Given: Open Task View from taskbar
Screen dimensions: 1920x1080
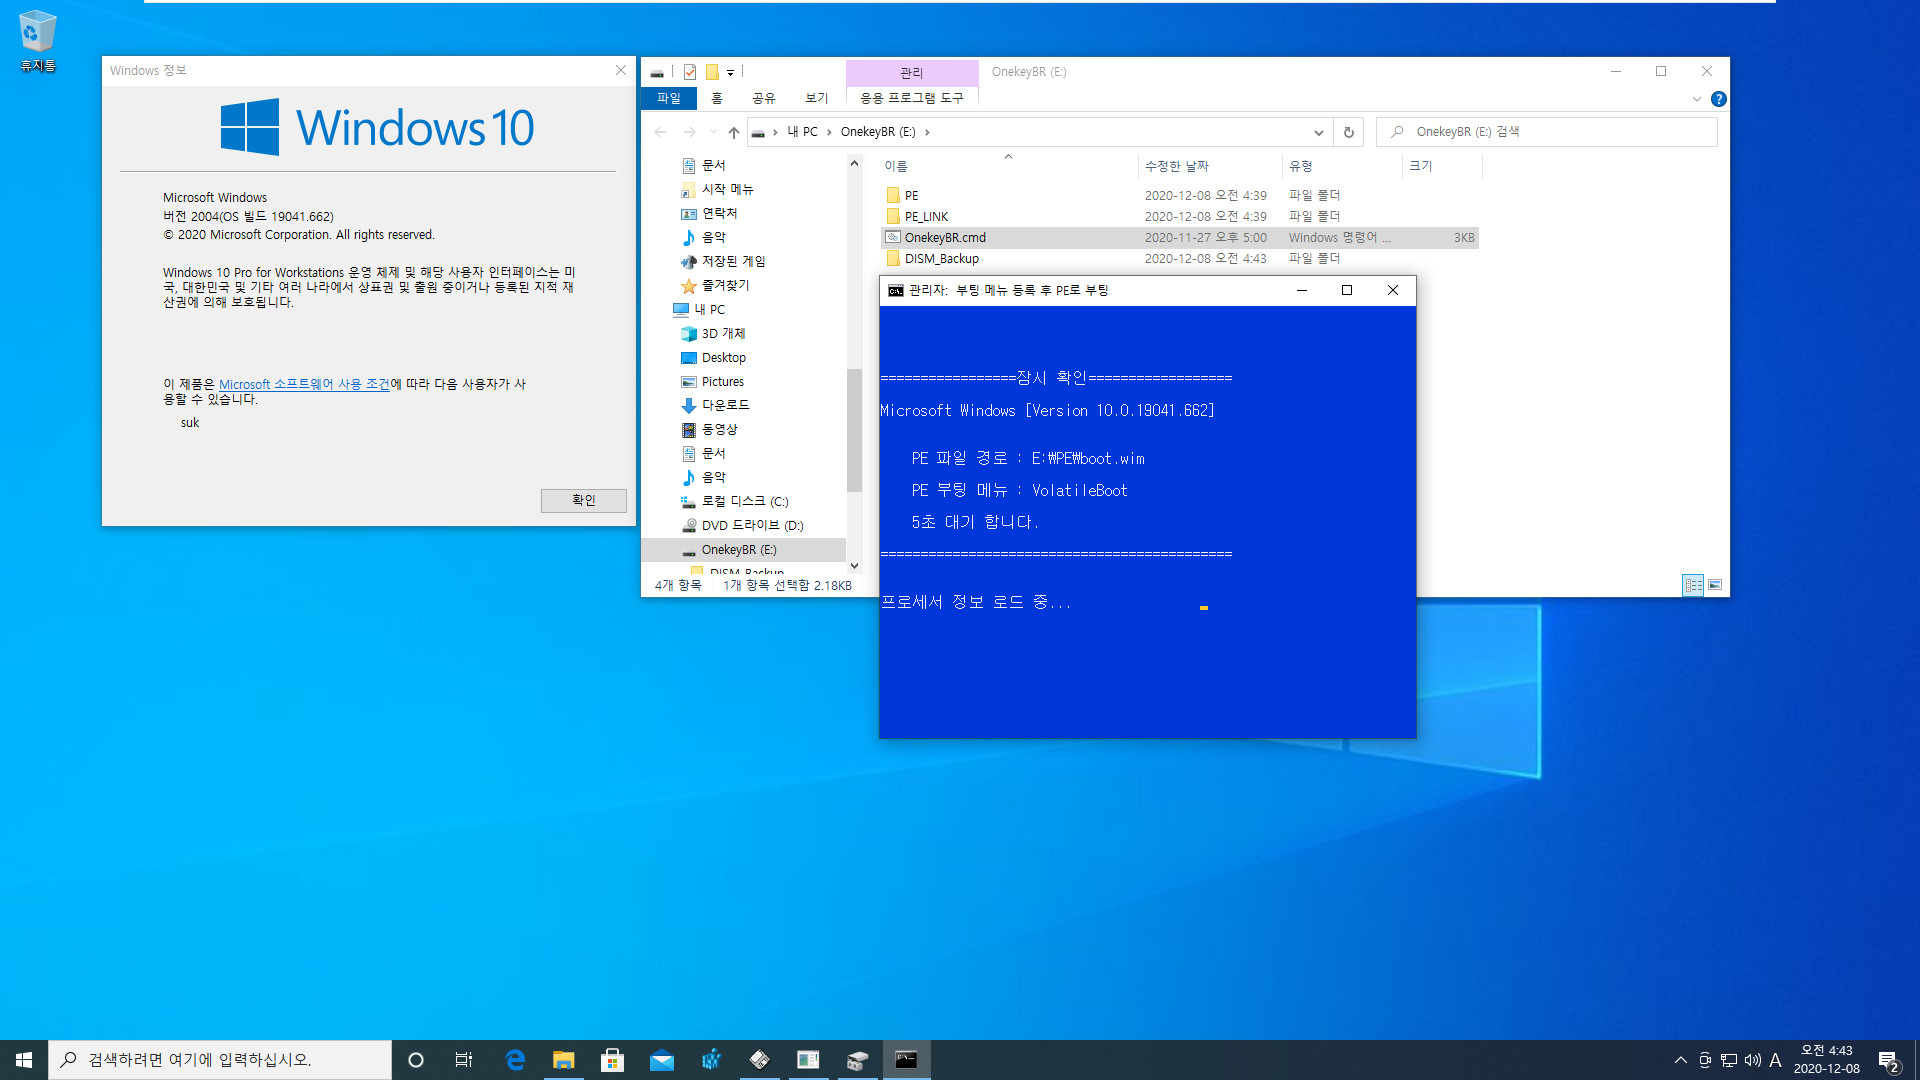Looking at the screenshot, I should click(x=464, y=1060).
